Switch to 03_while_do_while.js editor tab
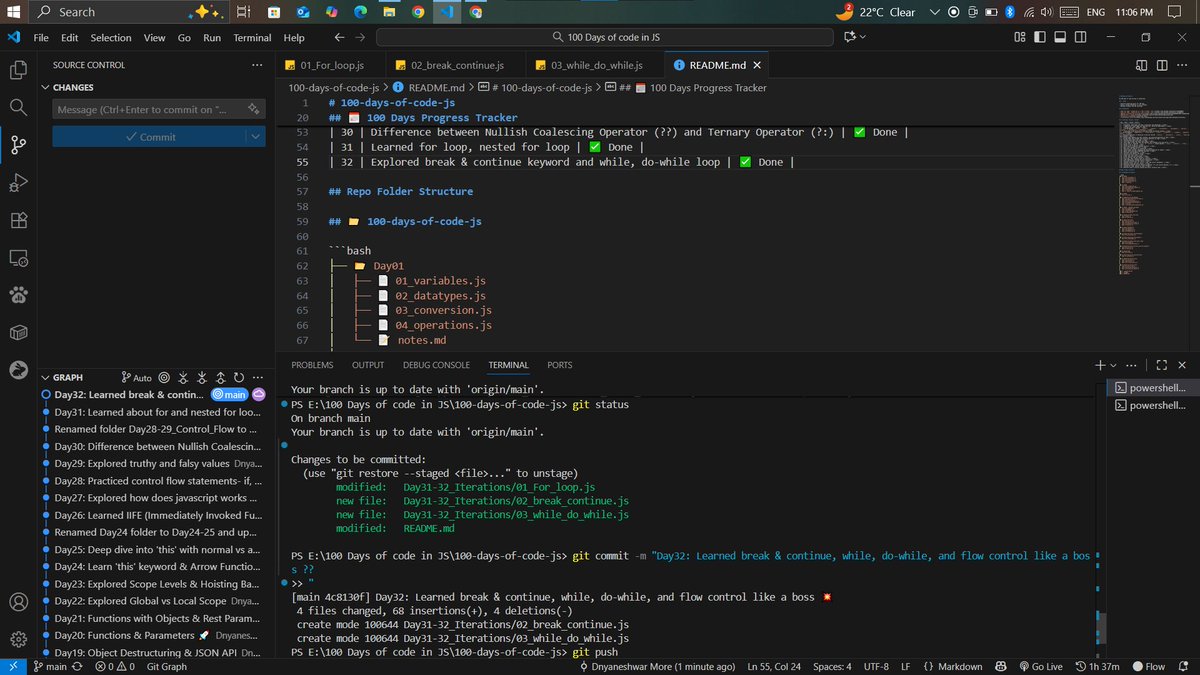This screenshot has width=1200, height=675. coord(597,65)
